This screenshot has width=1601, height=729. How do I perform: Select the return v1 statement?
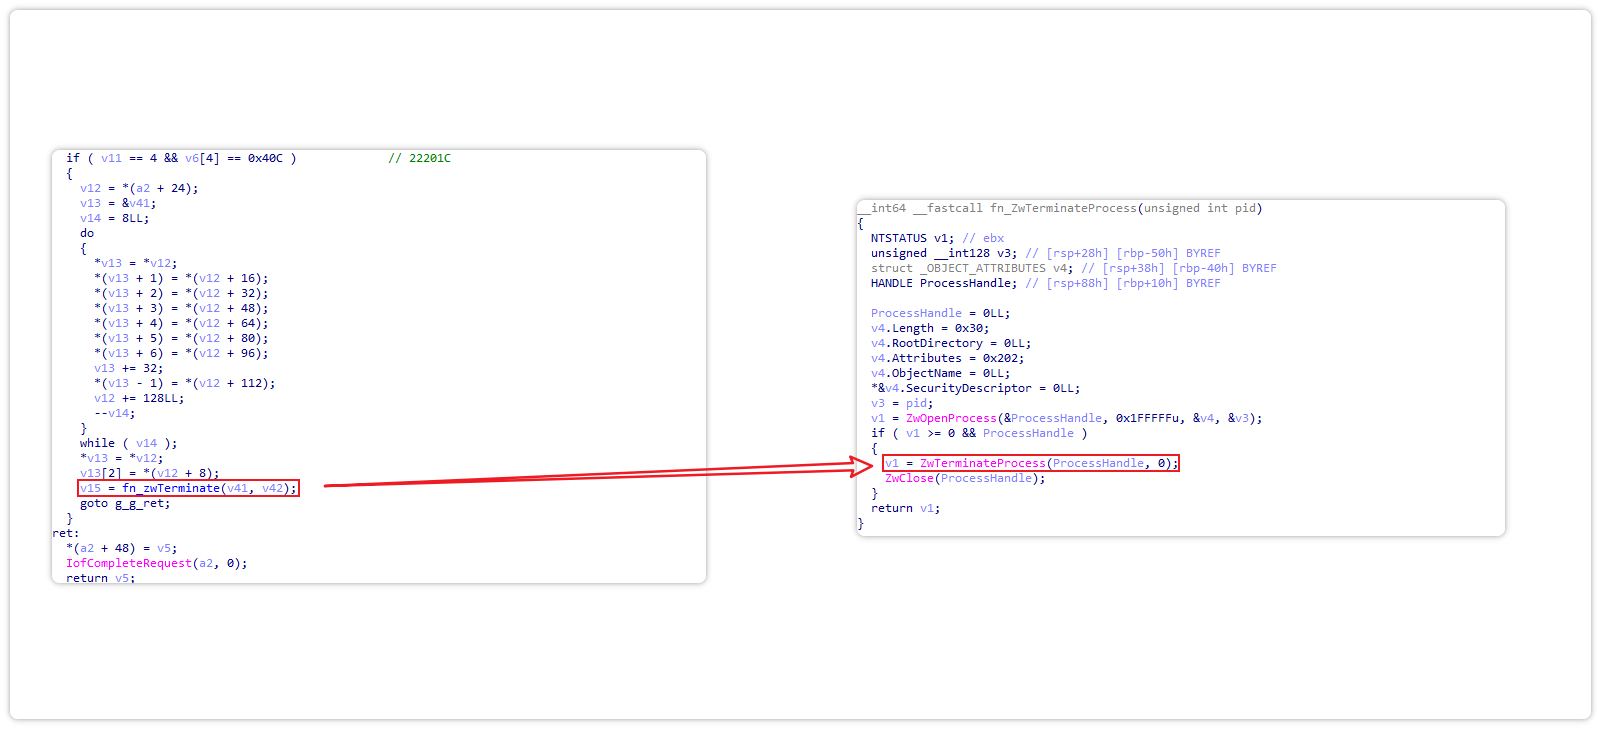(x=905, y=508)
